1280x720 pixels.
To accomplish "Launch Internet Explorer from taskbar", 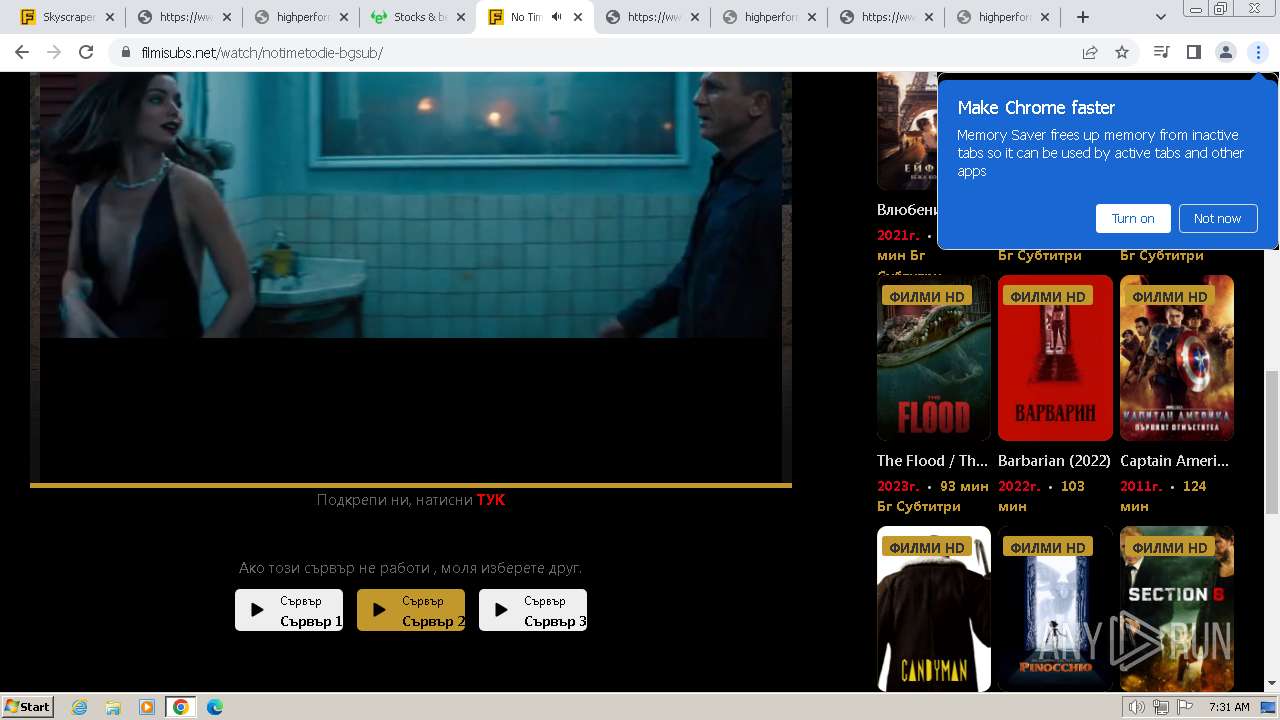I will pyautogui.click(x=79, y=707).
